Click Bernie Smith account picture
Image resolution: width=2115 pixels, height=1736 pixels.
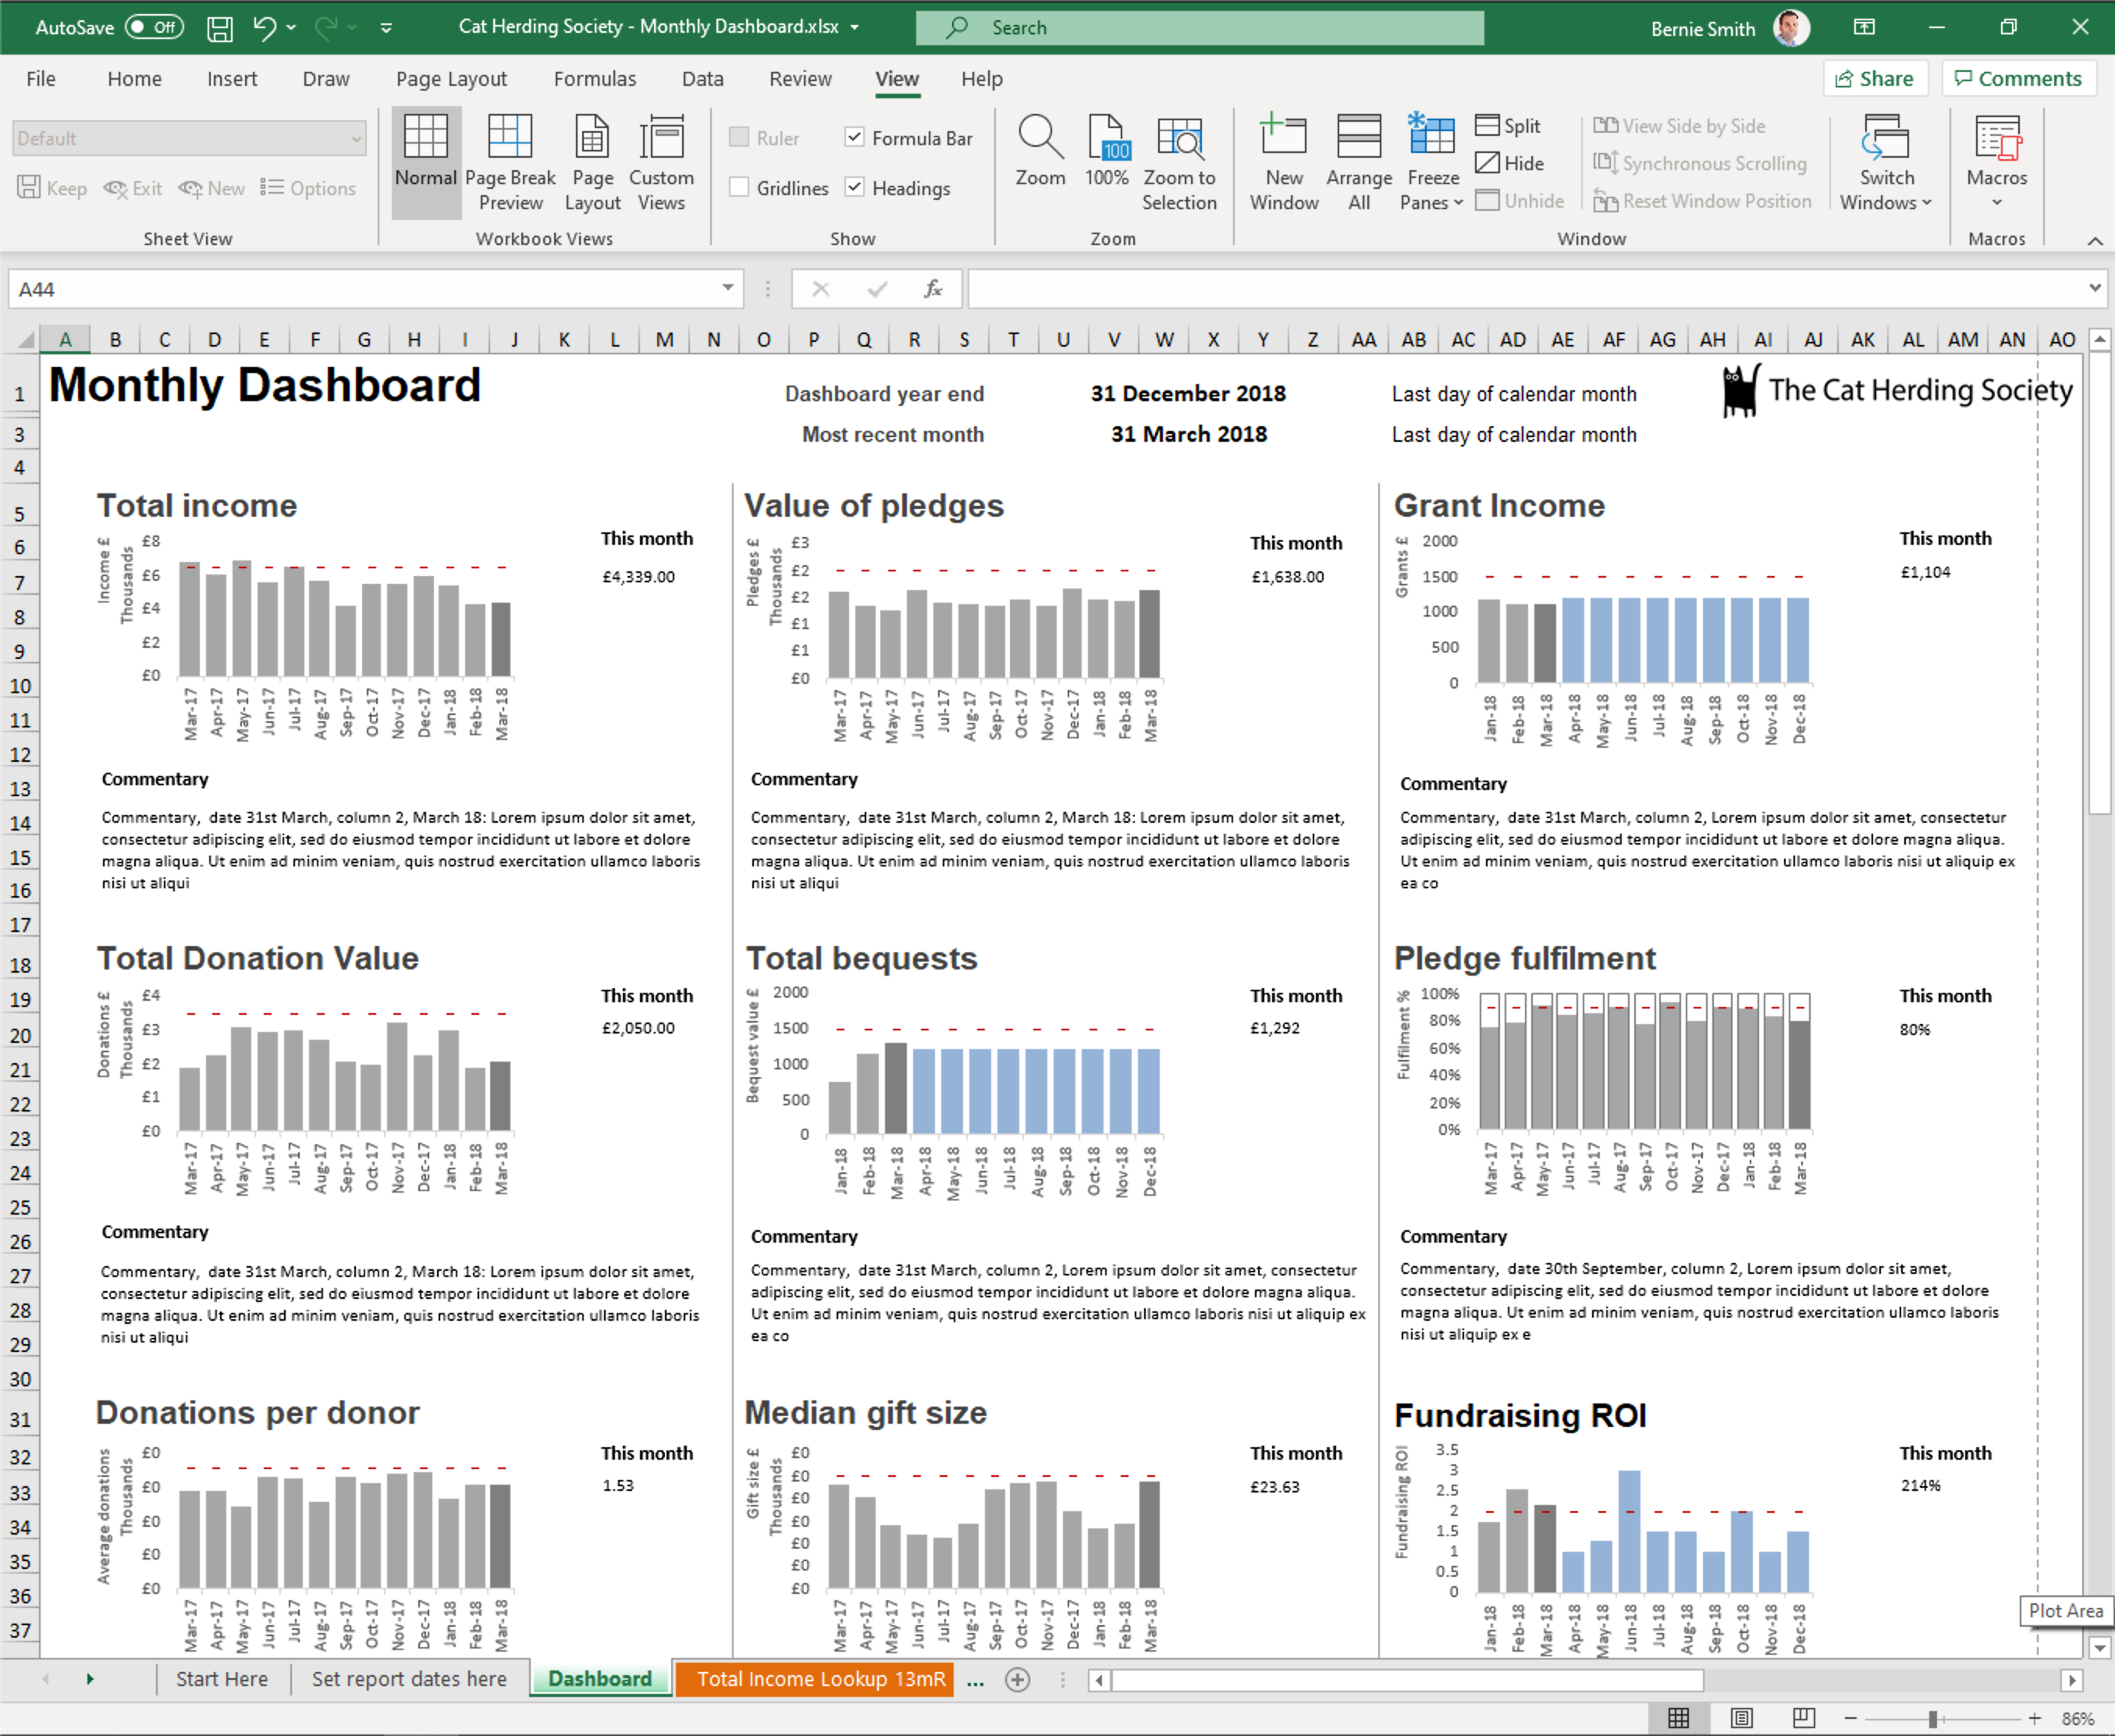1790,28
